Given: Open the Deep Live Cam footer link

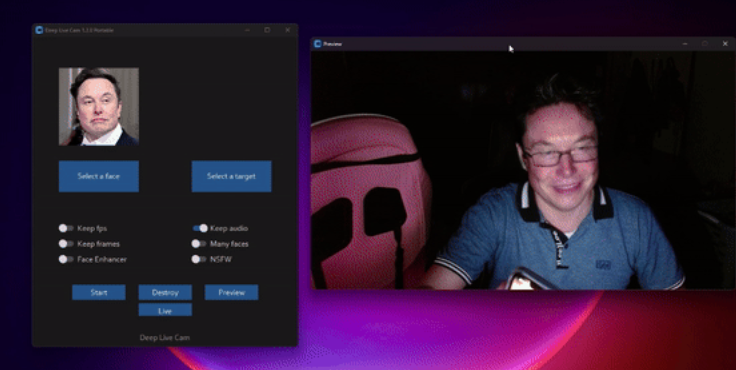Looking at the screenshot, I should [165, 338].
